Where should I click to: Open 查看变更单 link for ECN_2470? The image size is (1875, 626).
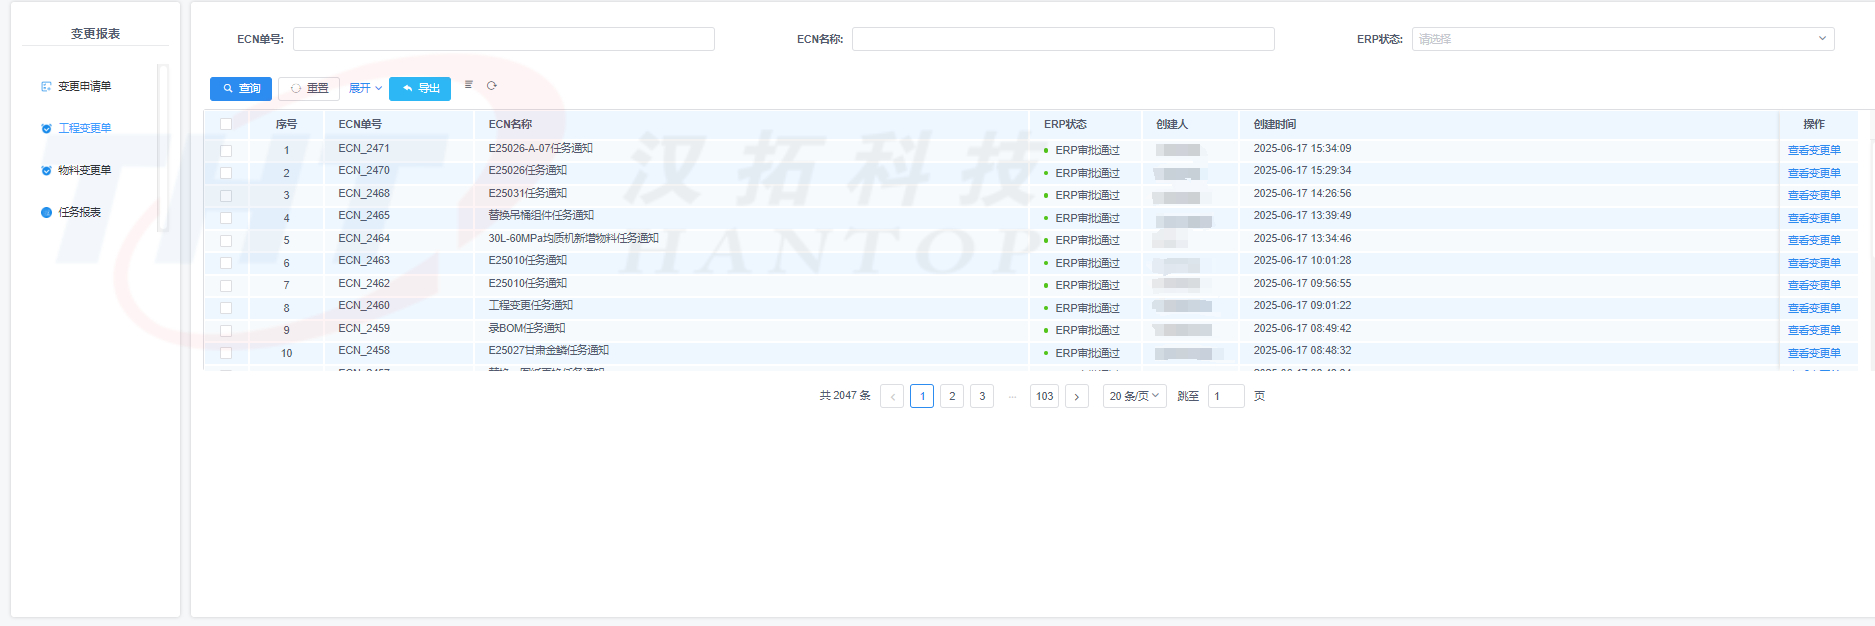(1814, 173)
